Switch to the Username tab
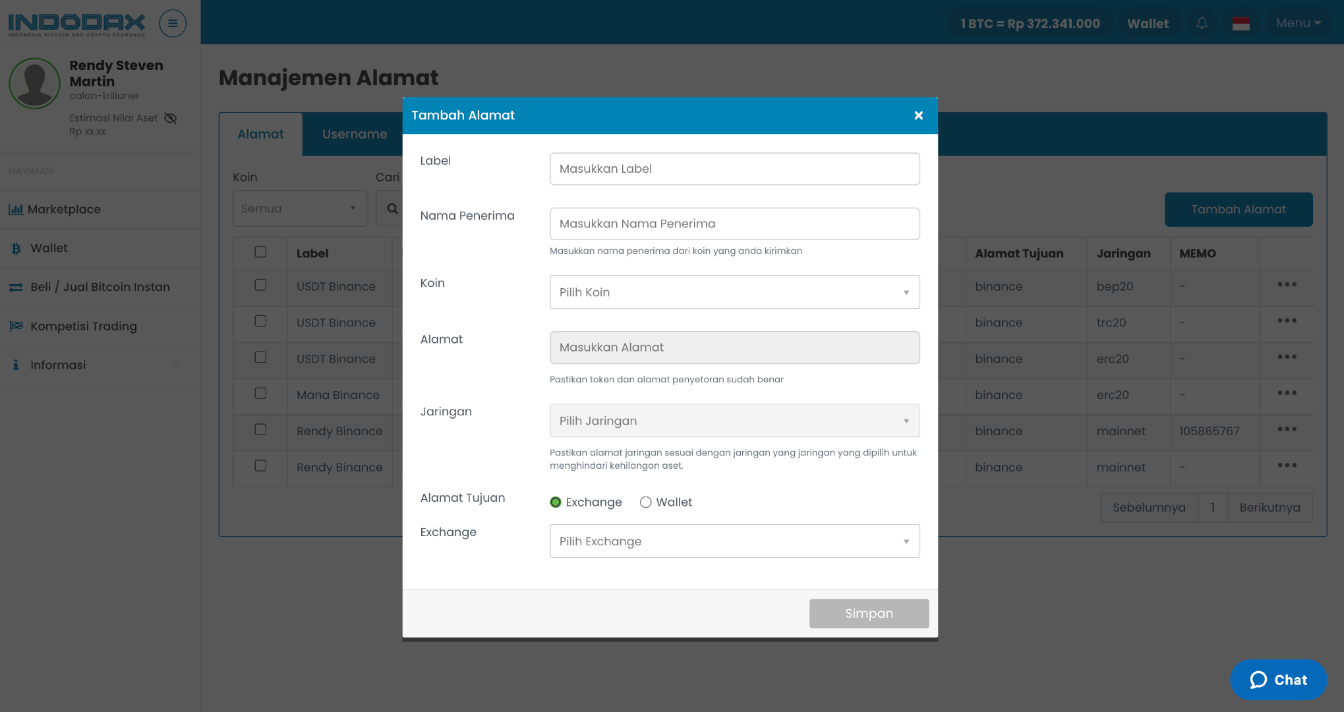1344x712 pixels. point(354,134)
